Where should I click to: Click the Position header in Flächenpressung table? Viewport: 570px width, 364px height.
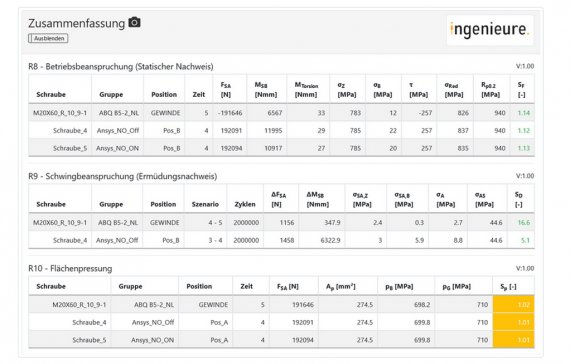199,286
